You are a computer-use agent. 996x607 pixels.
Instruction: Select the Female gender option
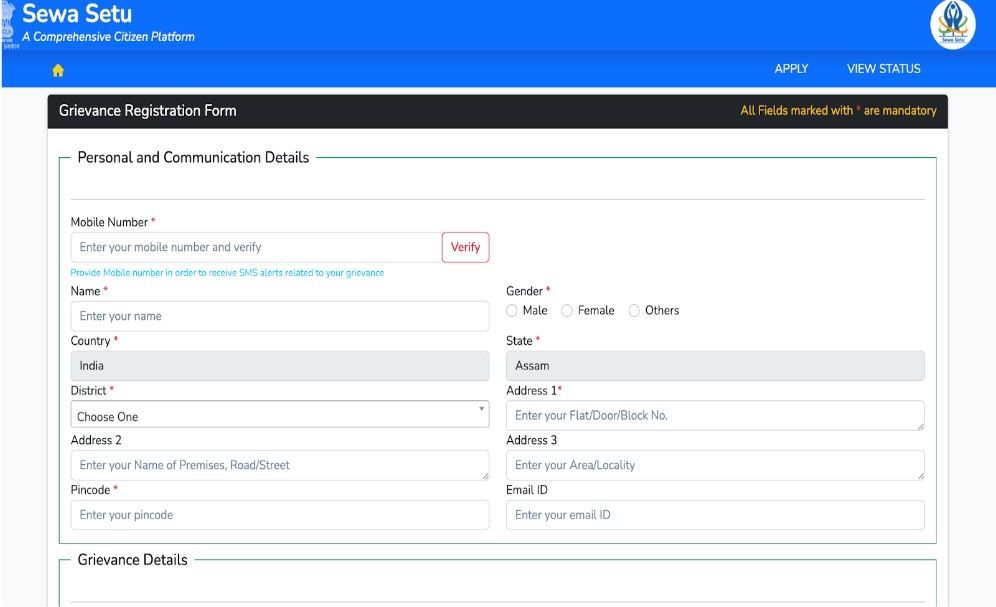[x=567, y=311]
